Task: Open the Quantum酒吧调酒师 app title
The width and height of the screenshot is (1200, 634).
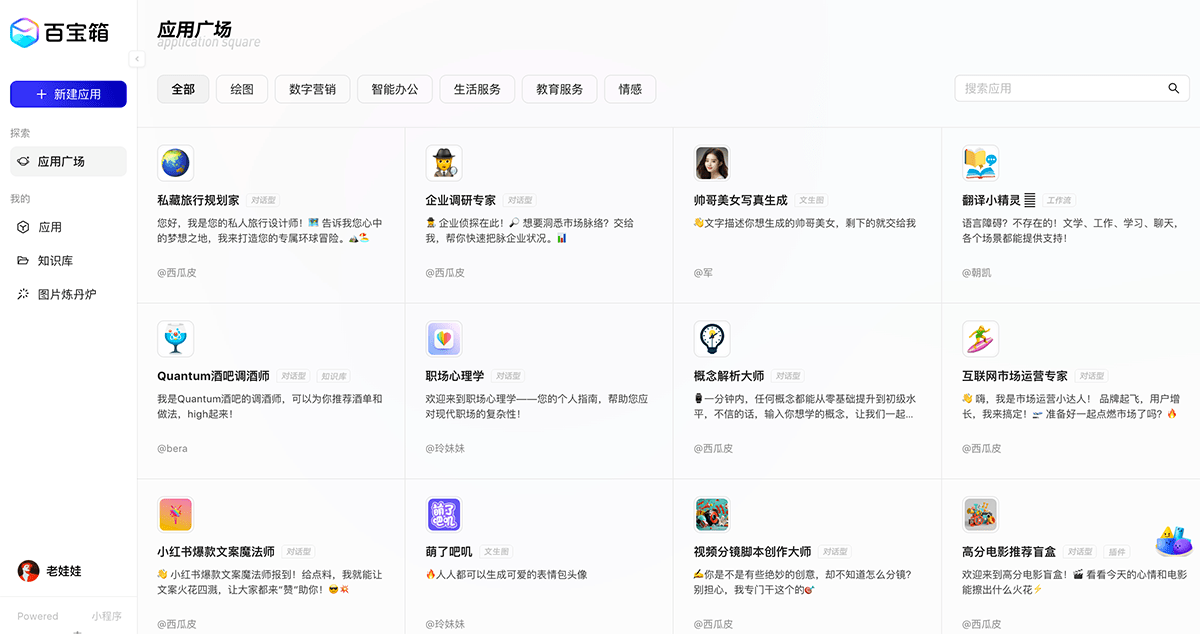Action: coord(213,376)
